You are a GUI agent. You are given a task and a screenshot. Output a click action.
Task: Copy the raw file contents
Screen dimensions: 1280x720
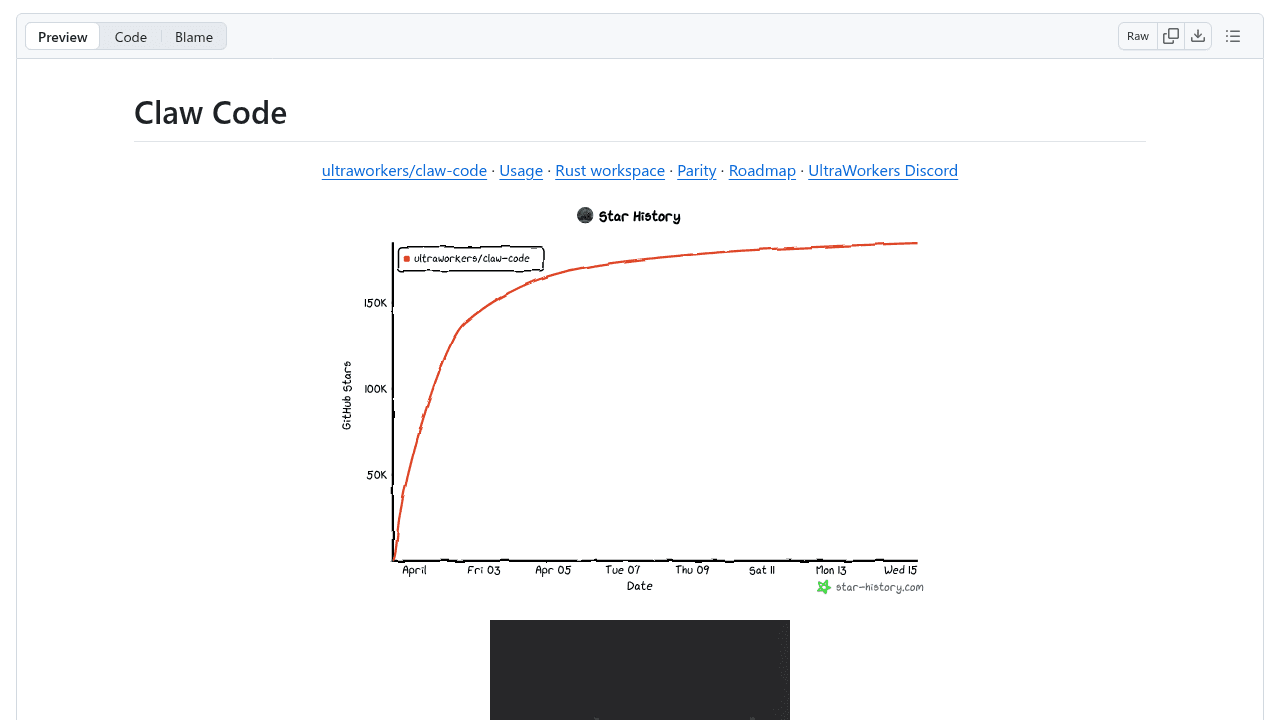click(x=1171, y=36)
